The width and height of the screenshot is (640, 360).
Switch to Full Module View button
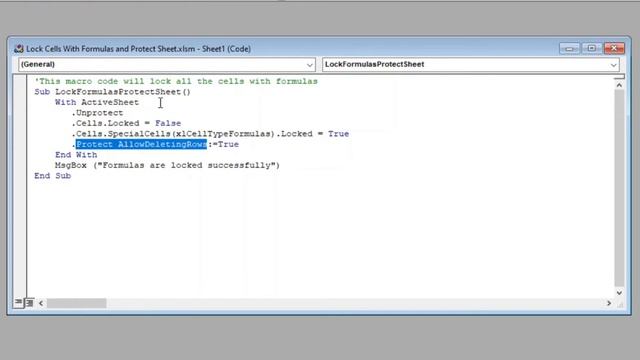click(29, 303)
